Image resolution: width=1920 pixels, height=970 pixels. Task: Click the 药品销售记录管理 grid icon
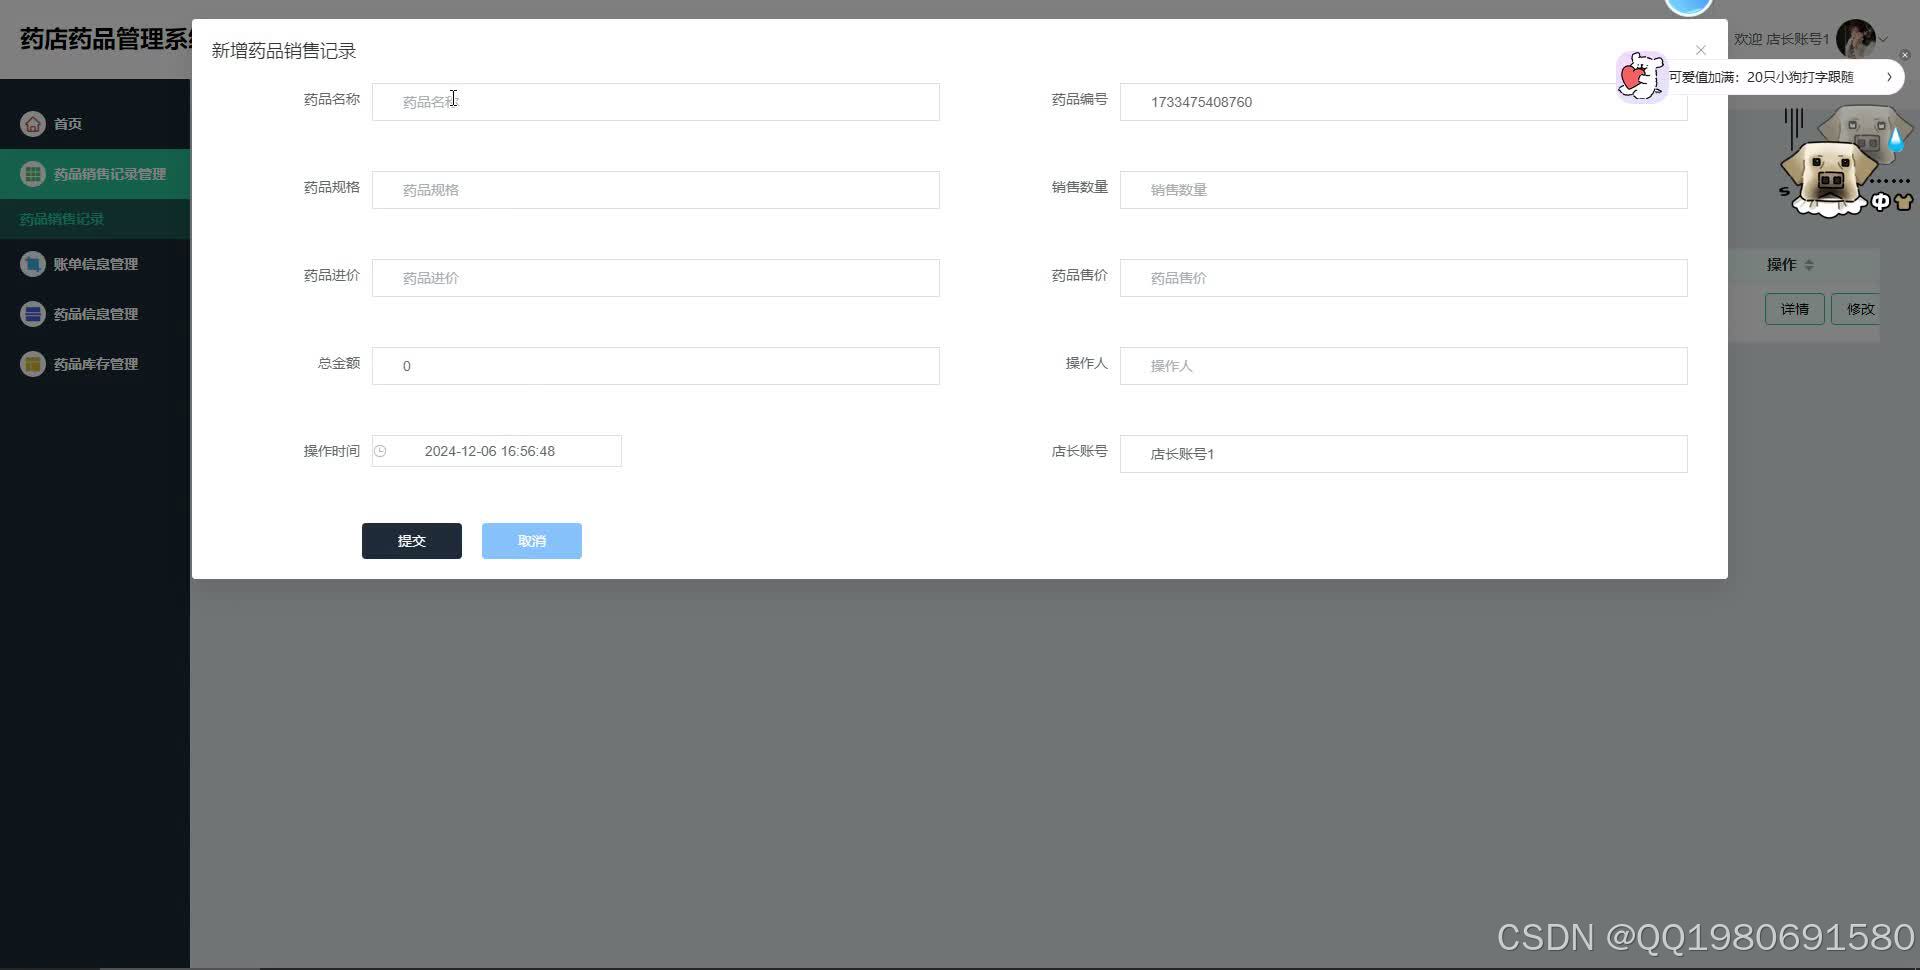click(x=33, y=174)
